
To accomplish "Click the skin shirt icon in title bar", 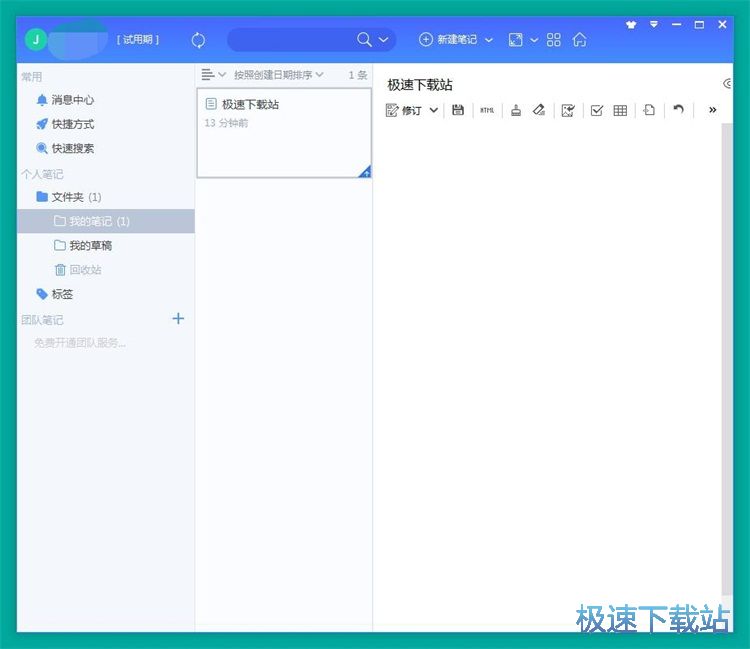I will tap(631, 25).
